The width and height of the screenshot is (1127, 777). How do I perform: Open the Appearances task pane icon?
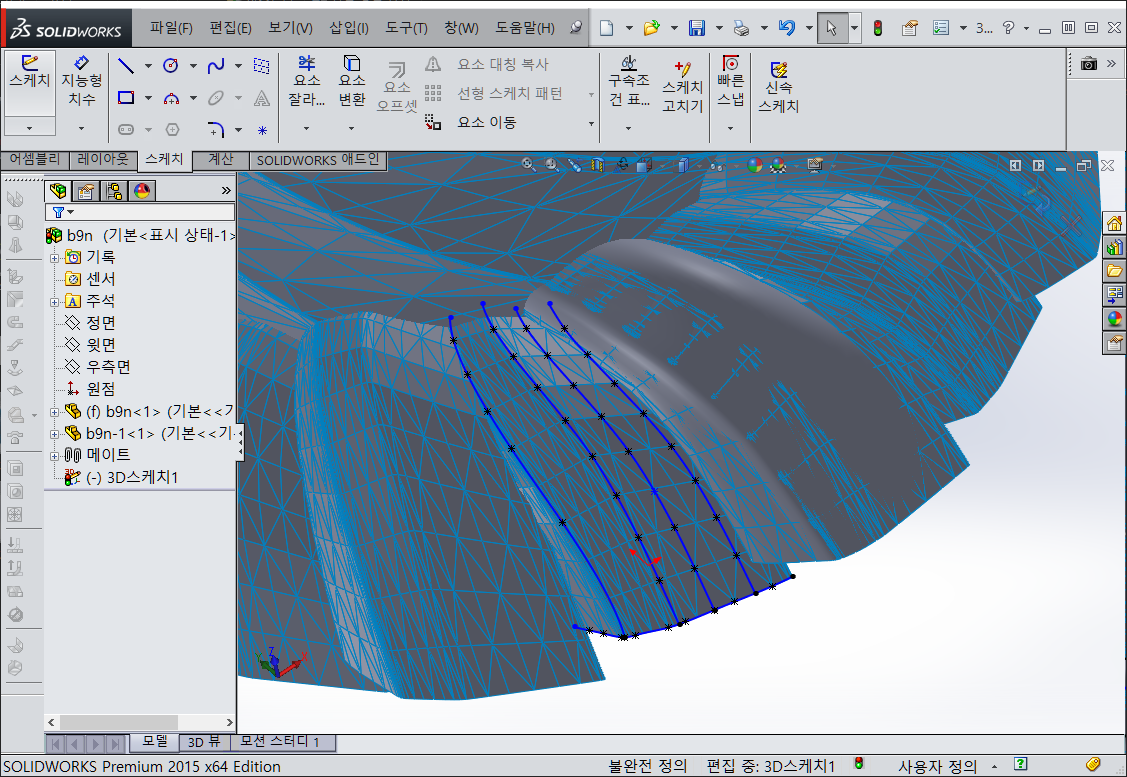[x=1114, y=318]
